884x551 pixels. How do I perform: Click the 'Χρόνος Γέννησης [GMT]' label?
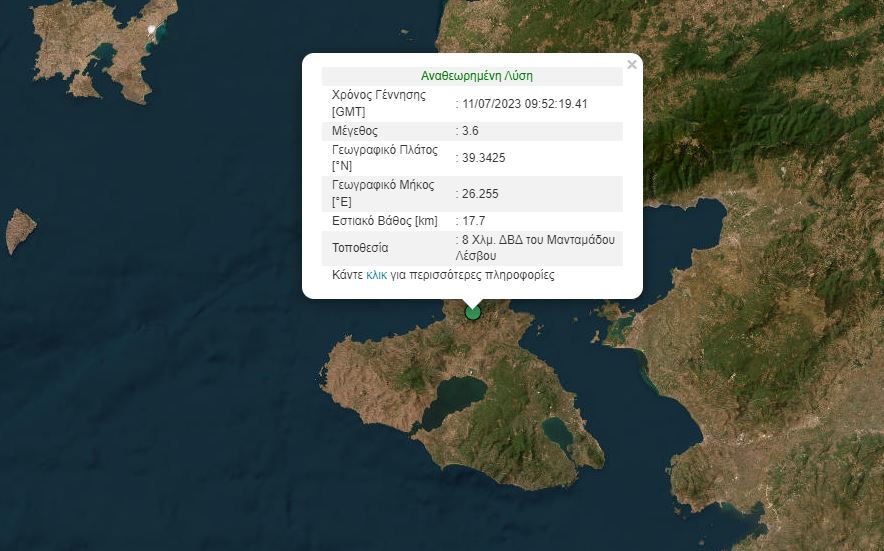(x=378, y=103)
